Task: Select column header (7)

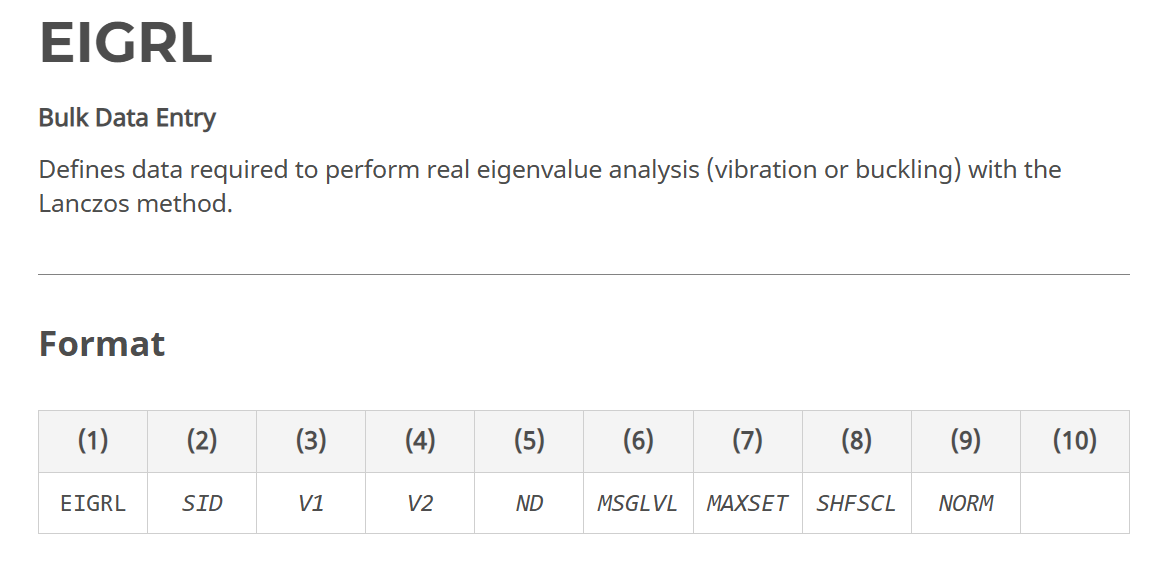Action: click(x=748, y=441)
